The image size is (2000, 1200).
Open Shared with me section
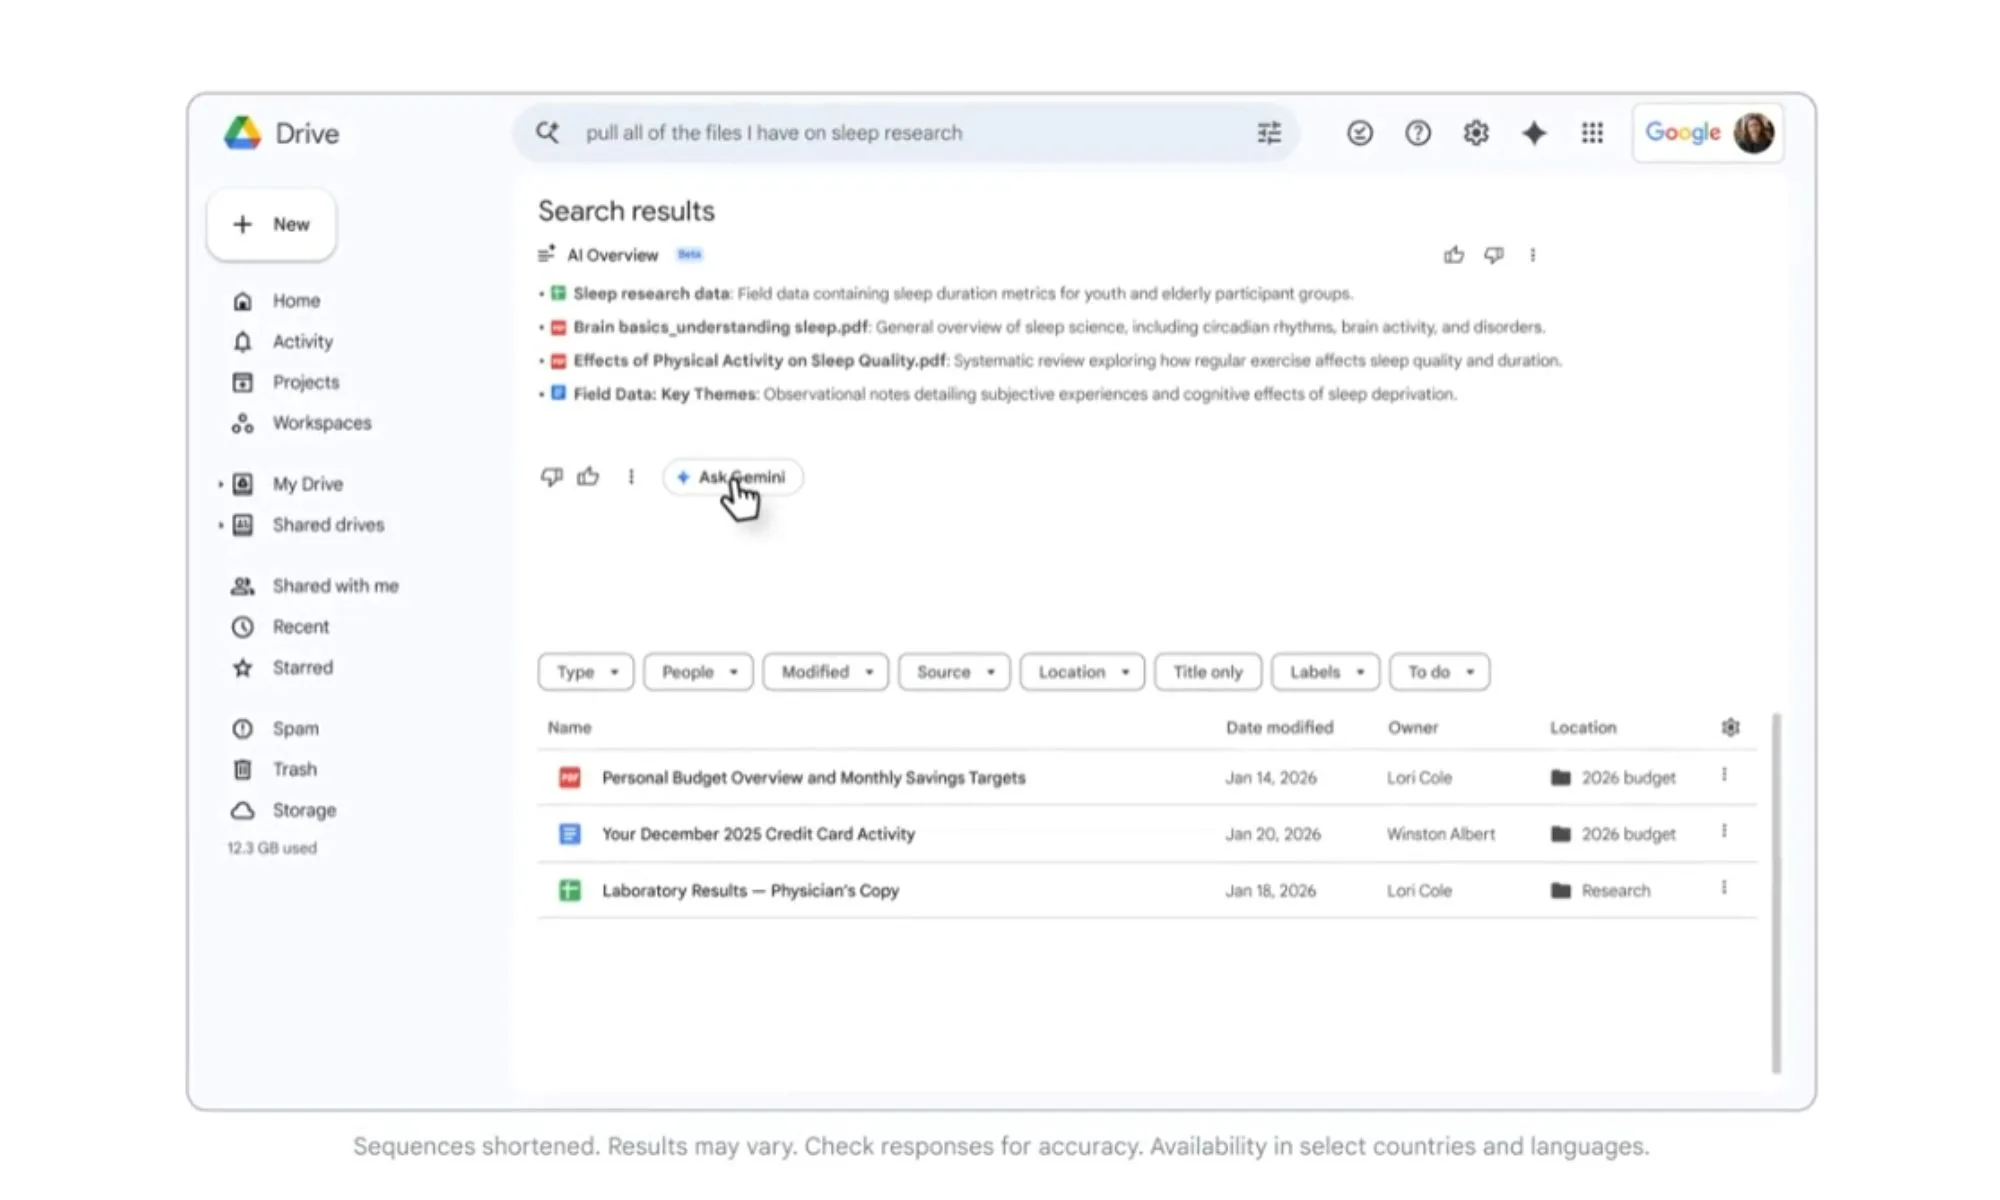click(335, 586)
